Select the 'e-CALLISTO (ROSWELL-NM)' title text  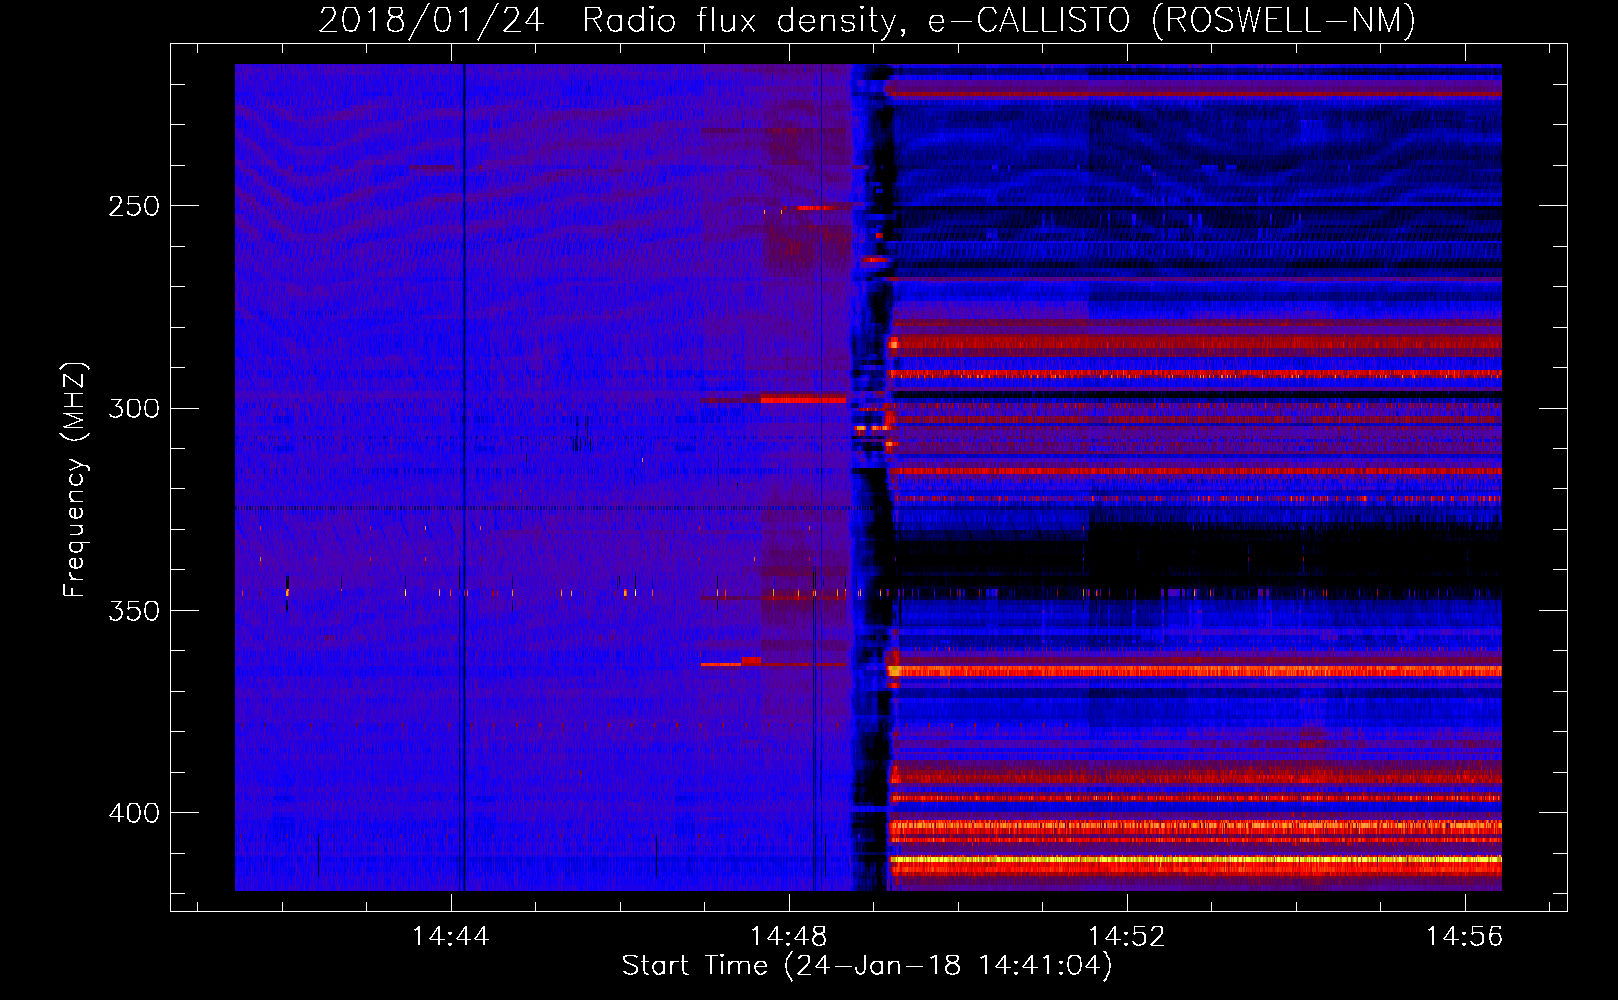[1172, 20]
